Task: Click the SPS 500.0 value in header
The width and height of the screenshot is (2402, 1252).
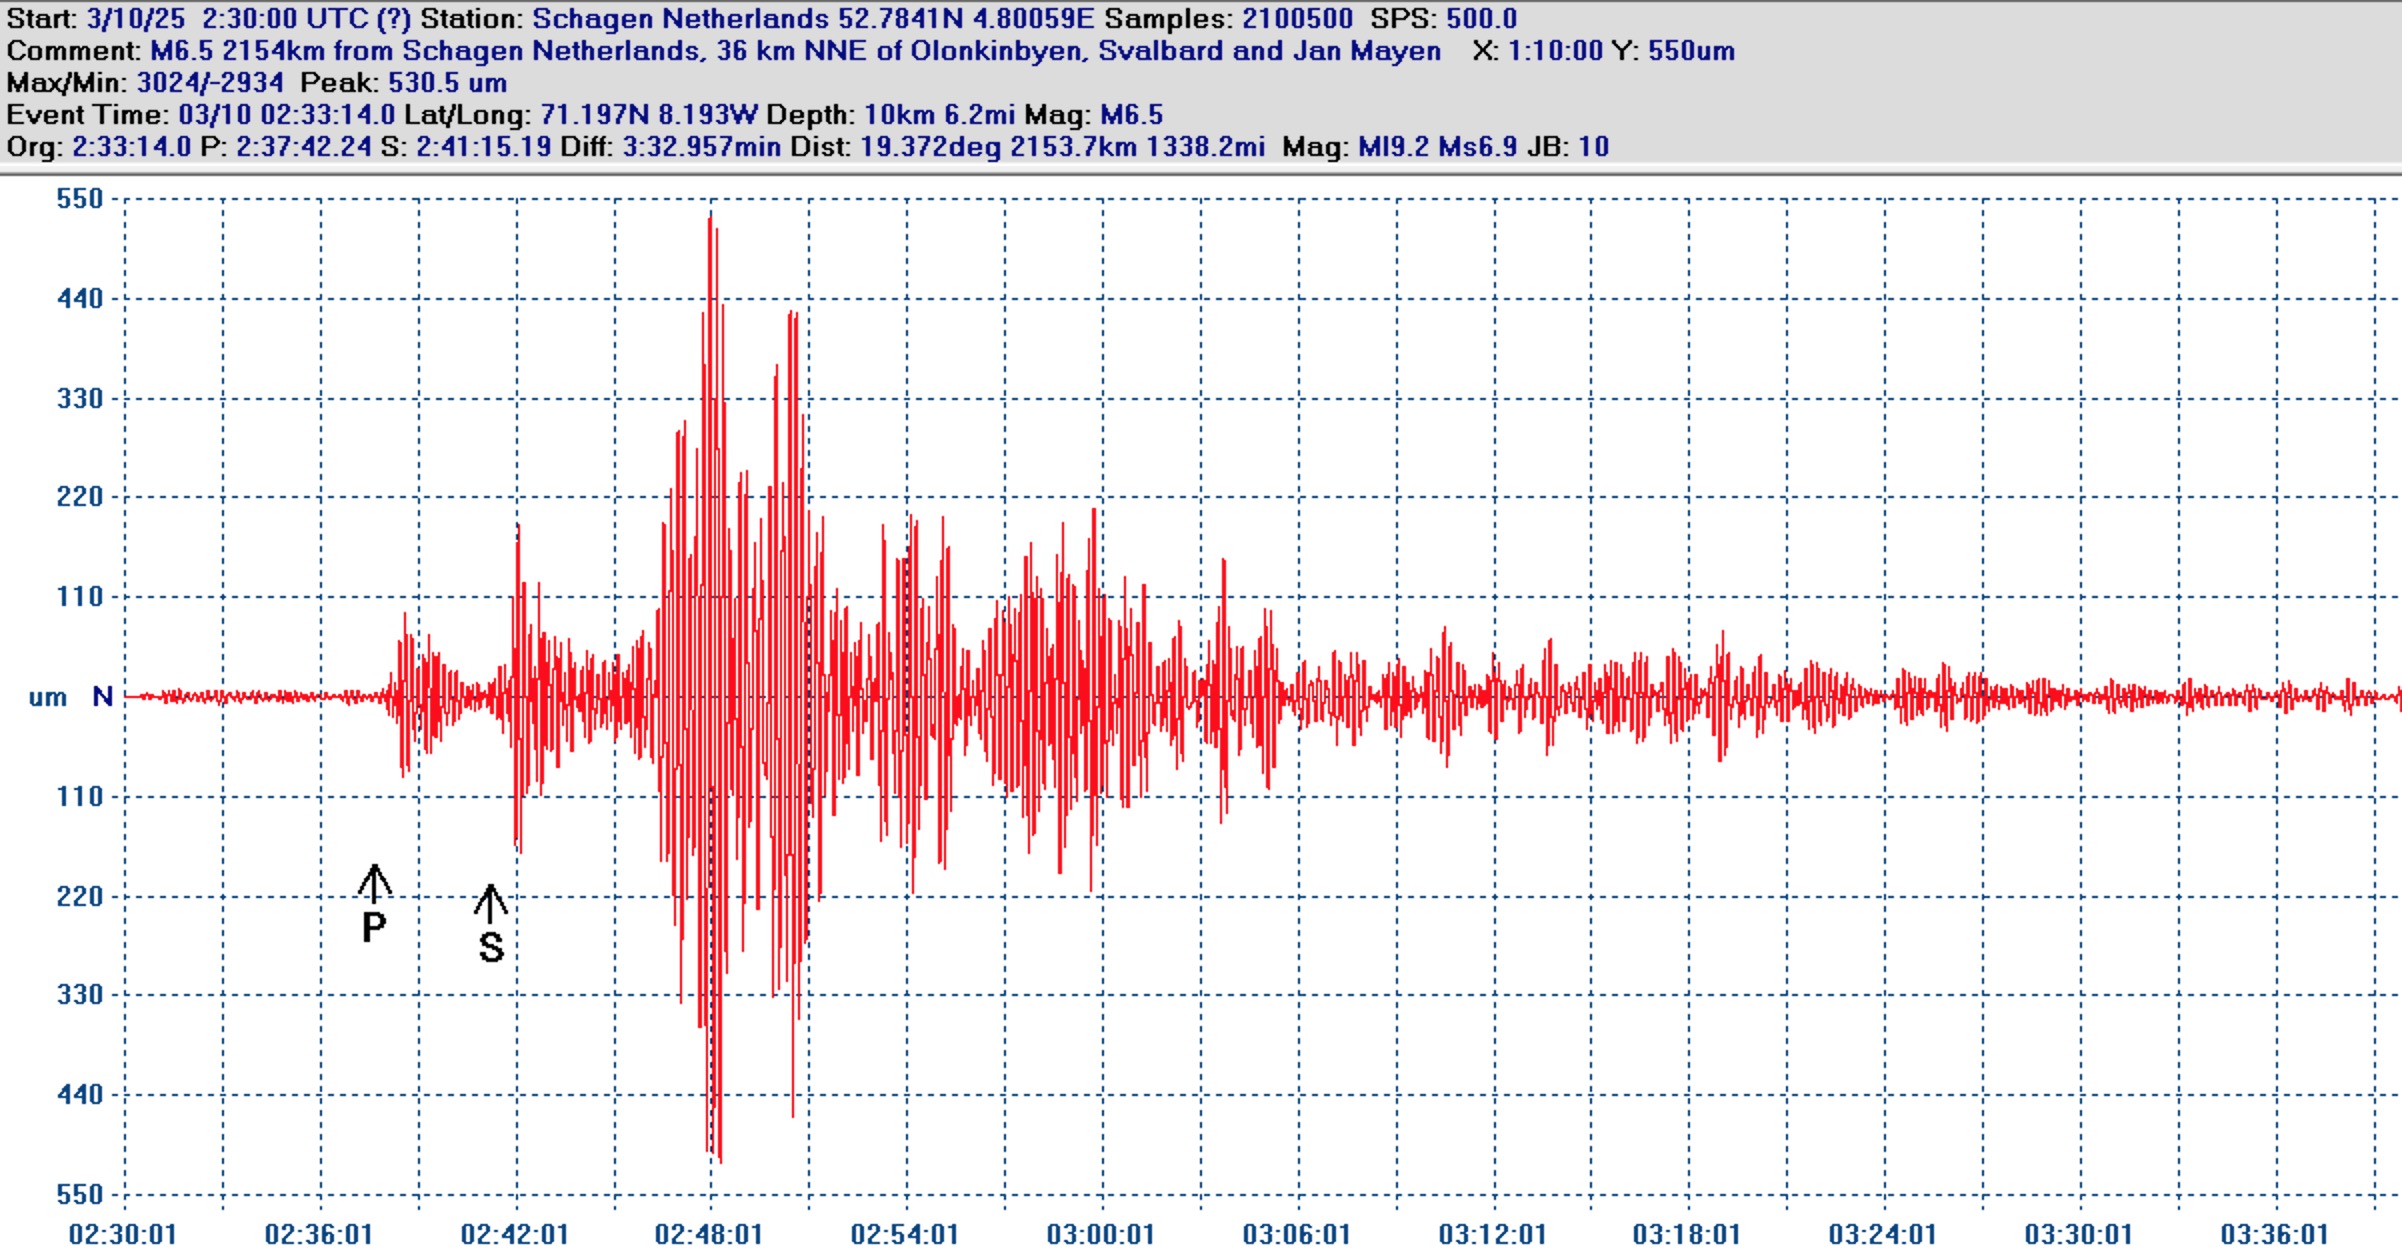Action: [x=1481, y=19]
